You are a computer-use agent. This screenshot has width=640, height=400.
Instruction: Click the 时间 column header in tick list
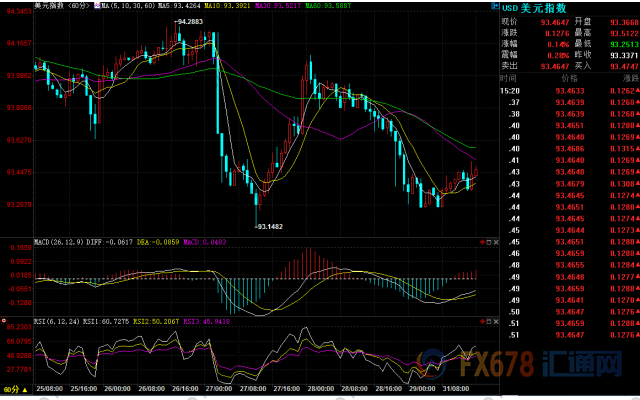[509, 77]
